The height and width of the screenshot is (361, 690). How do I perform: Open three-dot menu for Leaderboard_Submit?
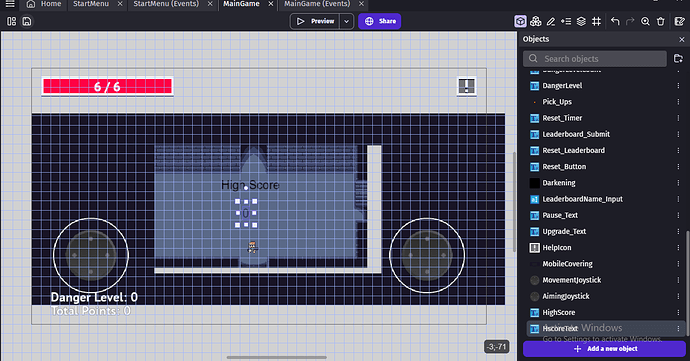(678, 134)
